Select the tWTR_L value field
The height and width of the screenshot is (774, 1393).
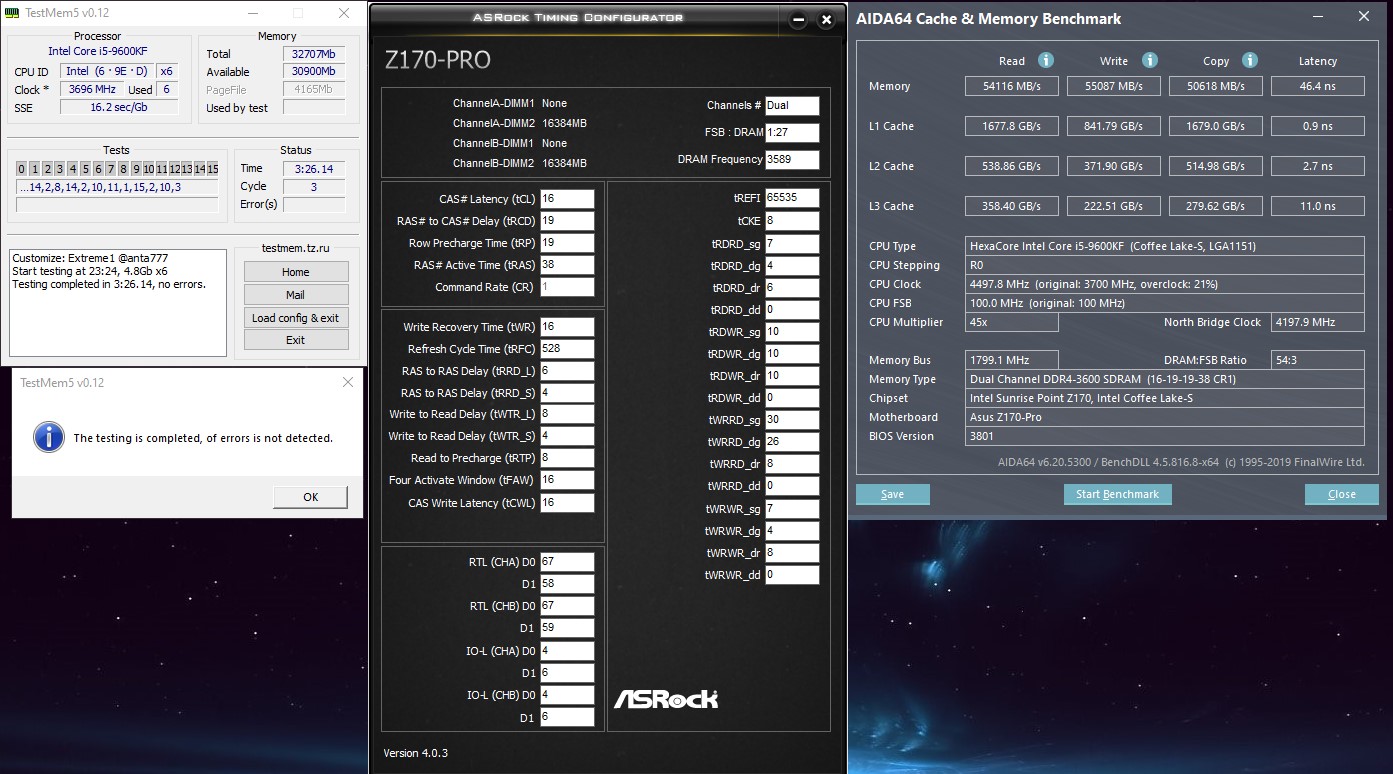tap(567, 414)
